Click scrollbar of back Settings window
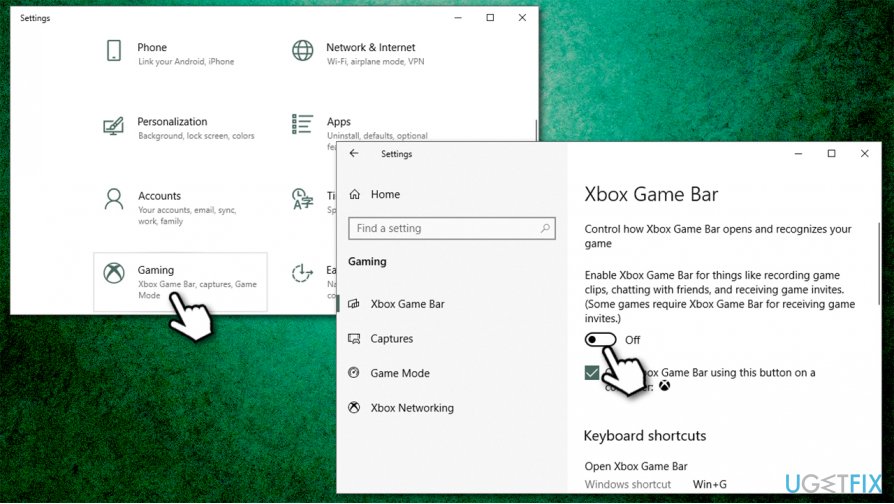Viewport: 894px width, 504px height. point(536,130)
